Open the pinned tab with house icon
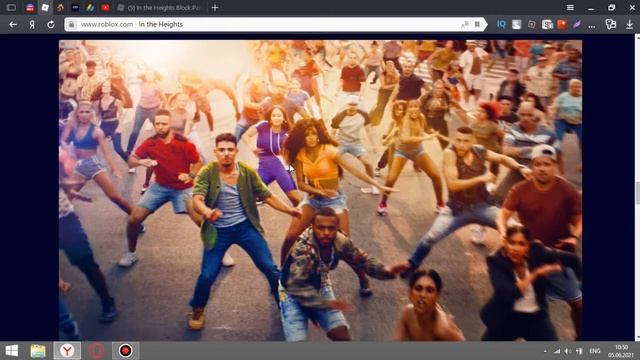The height and width of the screenshot is (360, 640). 60,7
